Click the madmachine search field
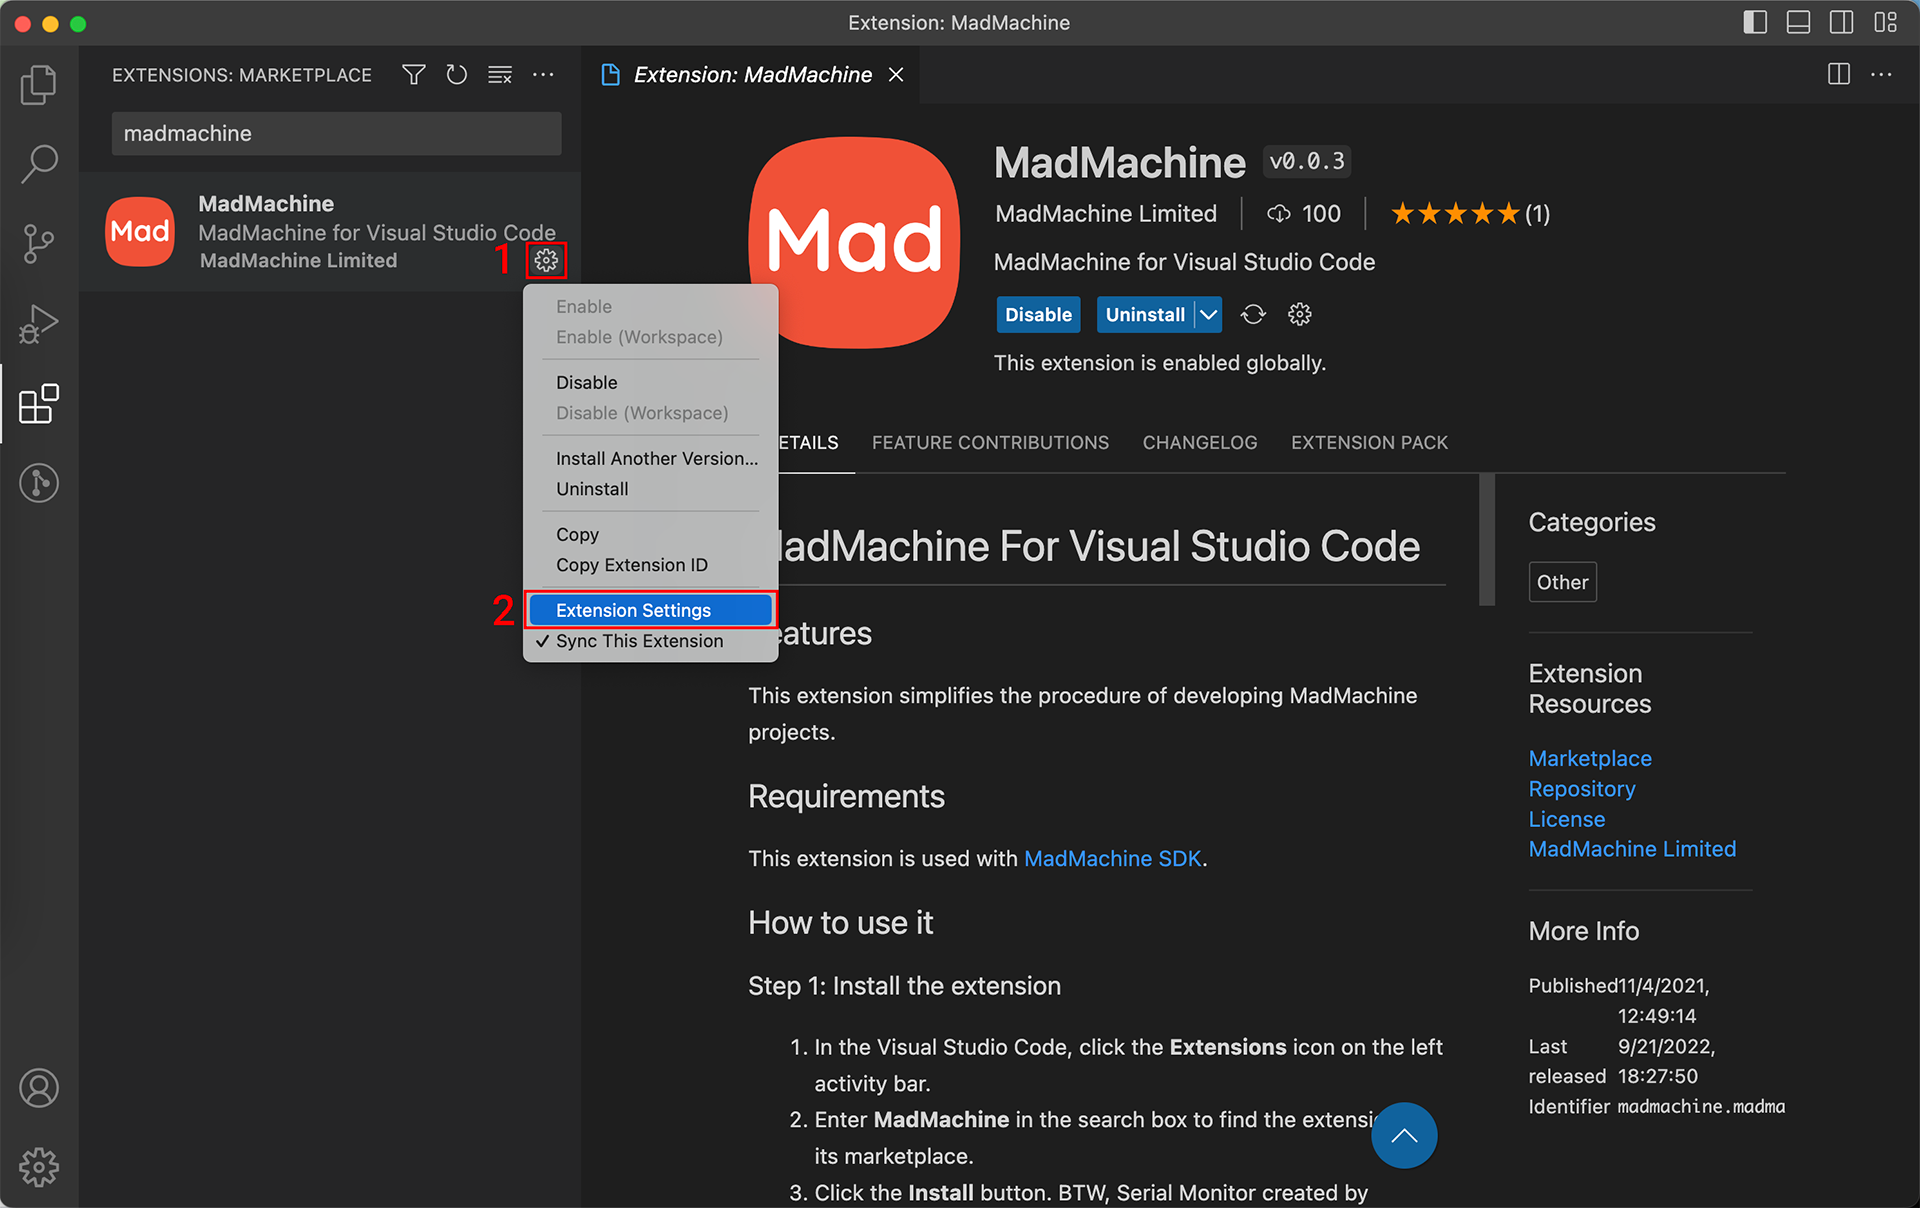 point(336,134)
